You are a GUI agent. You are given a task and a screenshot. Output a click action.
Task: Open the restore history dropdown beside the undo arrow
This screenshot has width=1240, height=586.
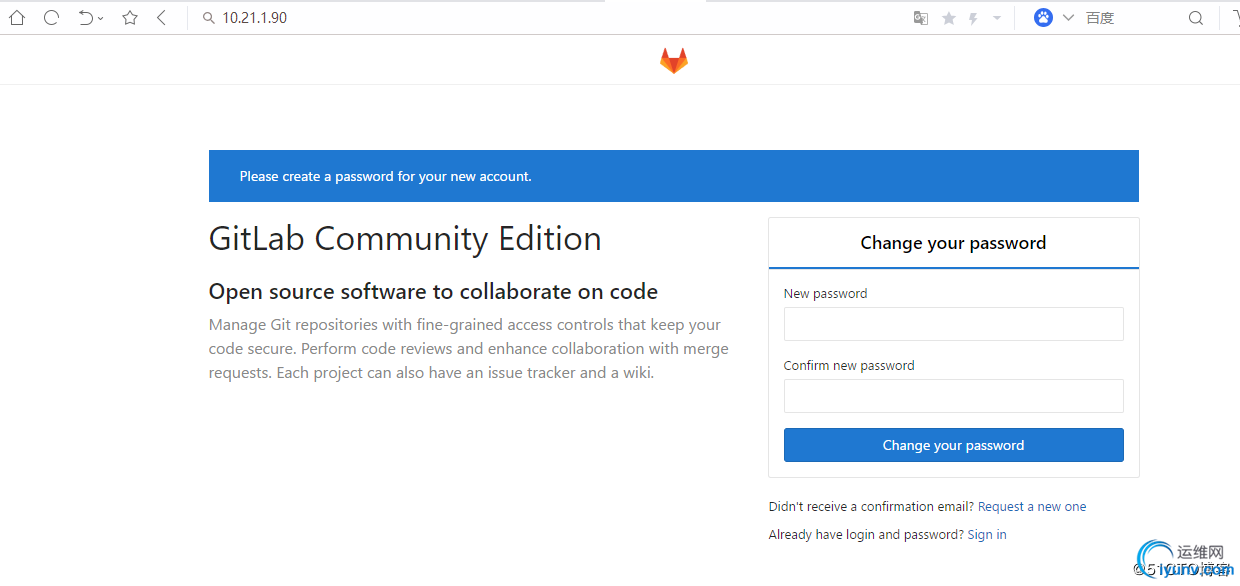click(101, 19)
